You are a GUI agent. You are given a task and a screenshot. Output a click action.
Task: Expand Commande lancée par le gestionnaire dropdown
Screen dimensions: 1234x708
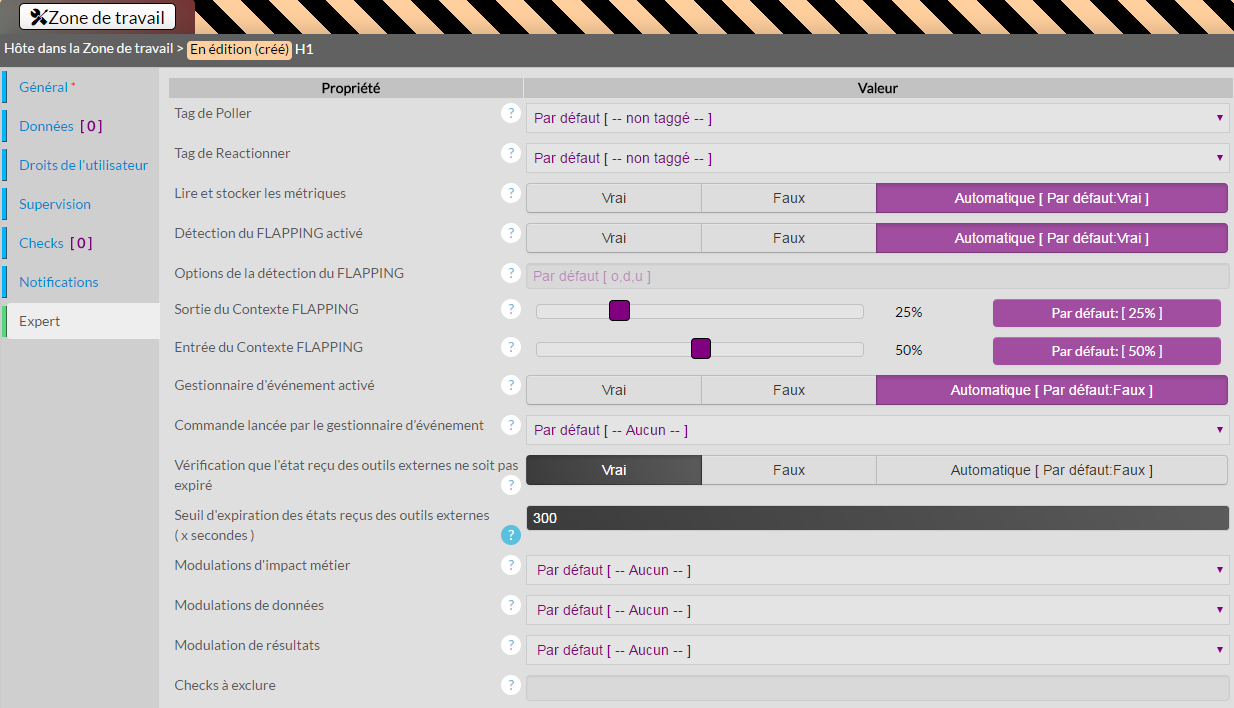coord(876,430)
